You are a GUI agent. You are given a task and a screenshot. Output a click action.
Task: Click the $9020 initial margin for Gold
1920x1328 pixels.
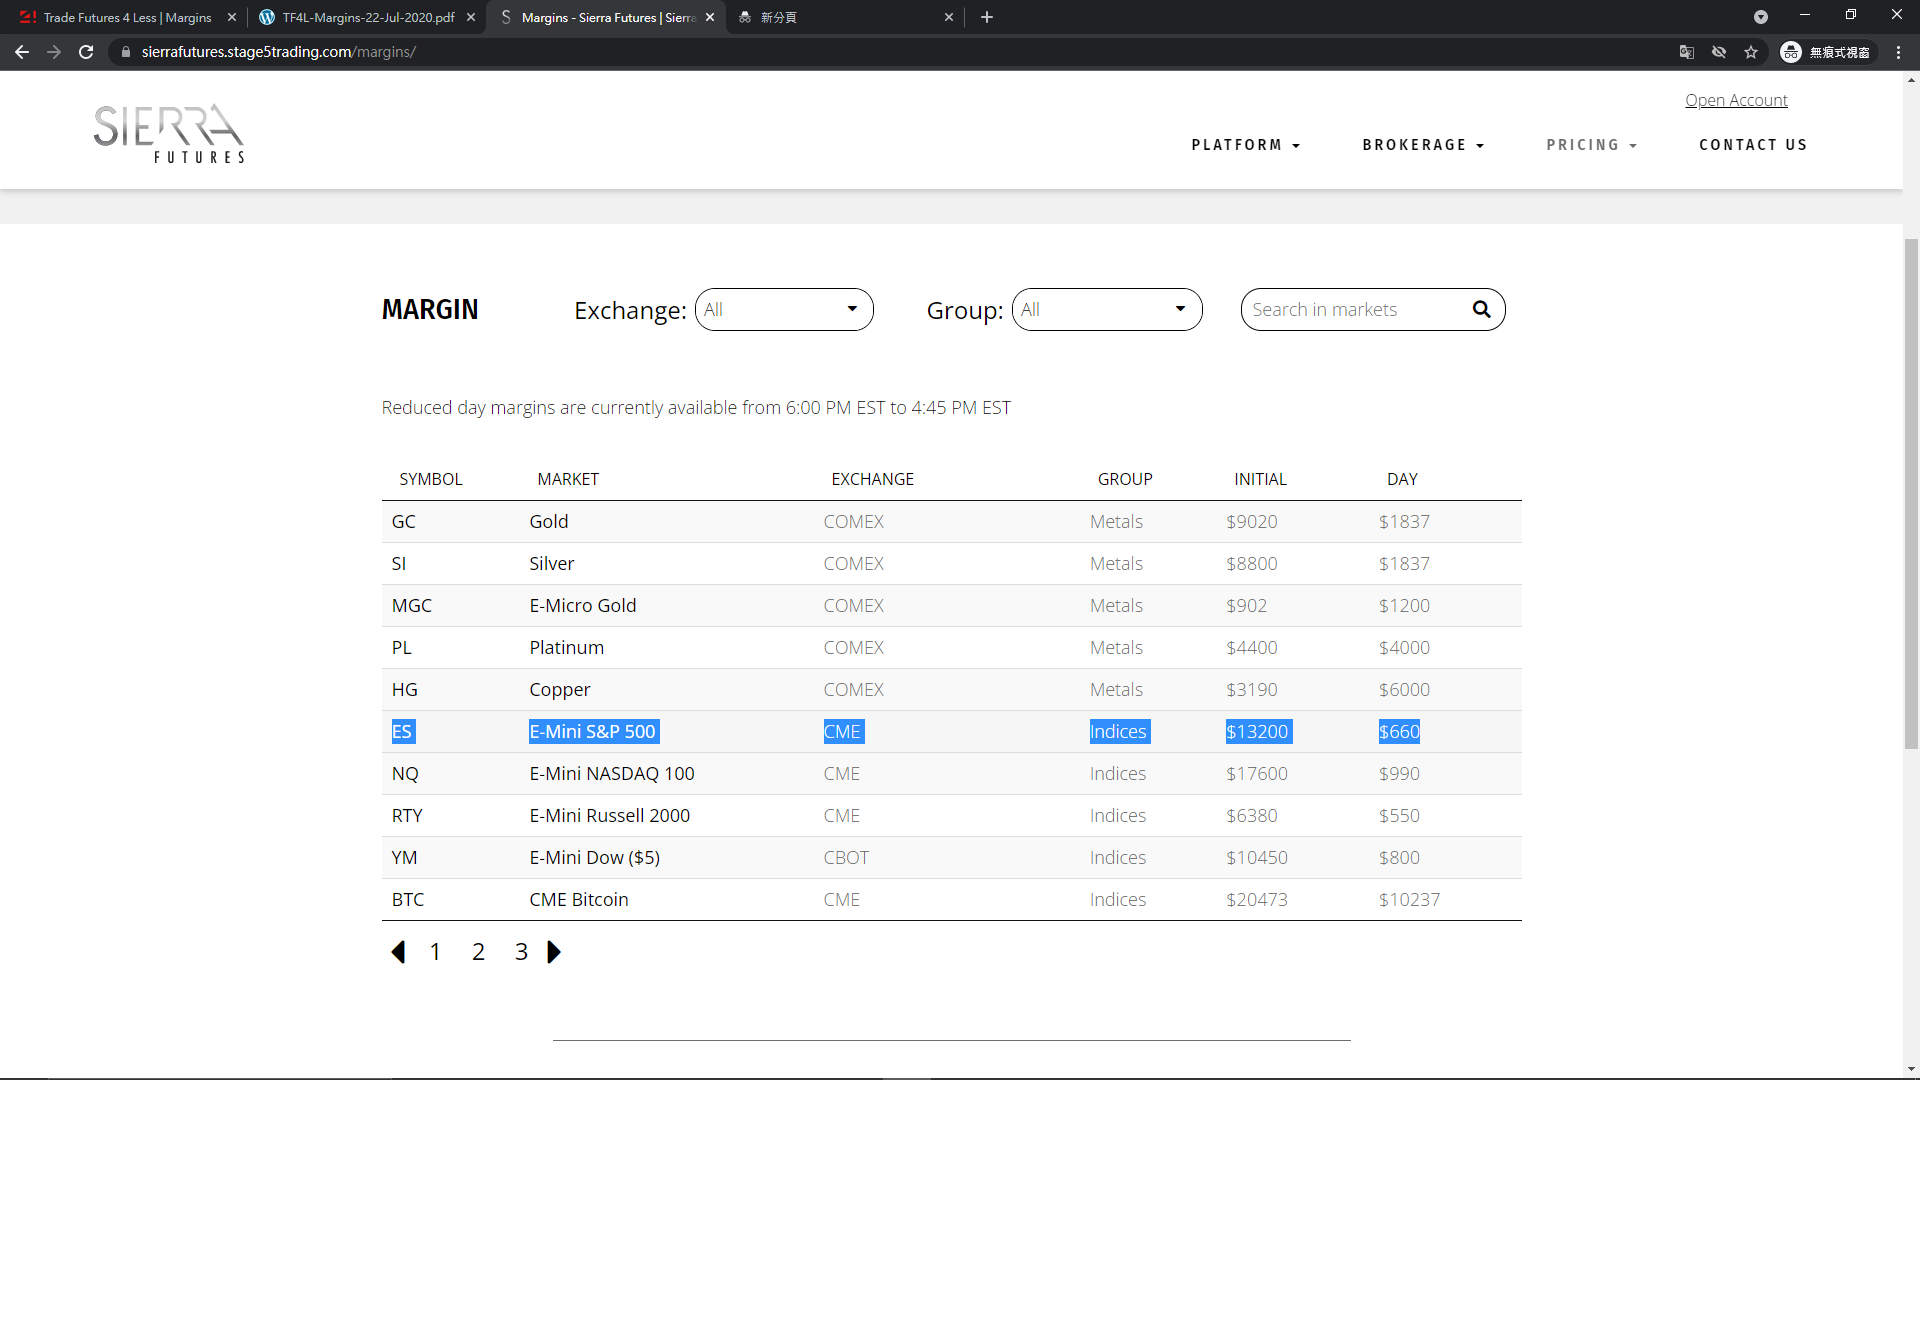(1252, 522)
